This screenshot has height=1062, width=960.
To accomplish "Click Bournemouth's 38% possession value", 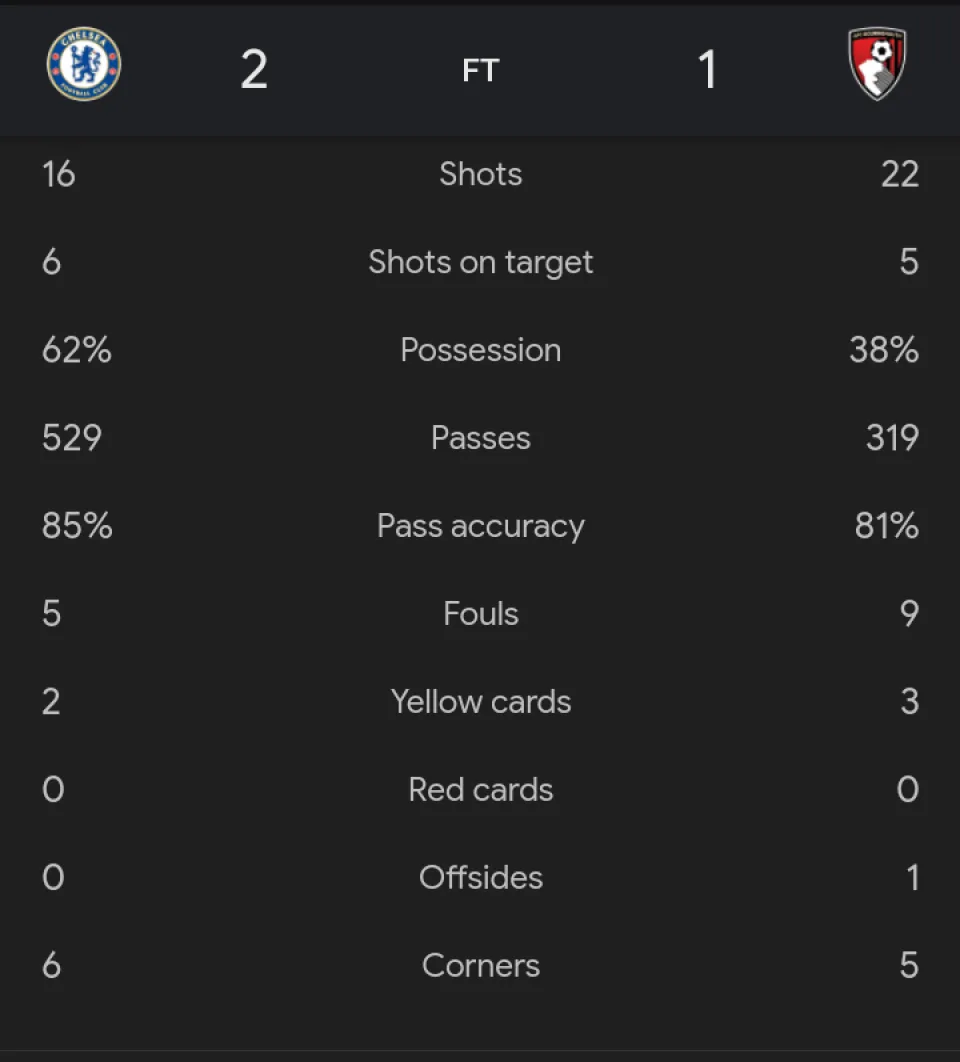I will coord(884,350).
